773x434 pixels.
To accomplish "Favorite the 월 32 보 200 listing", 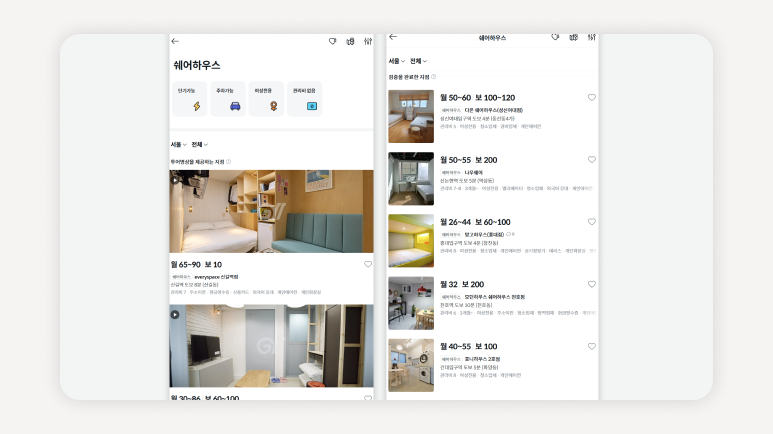I will 592,285.
